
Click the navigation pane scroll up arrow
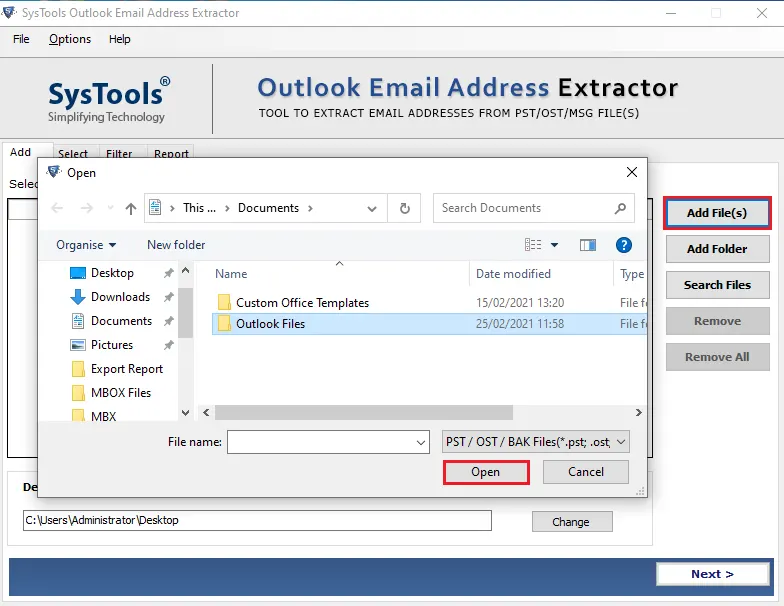click(x=186, y=271)
